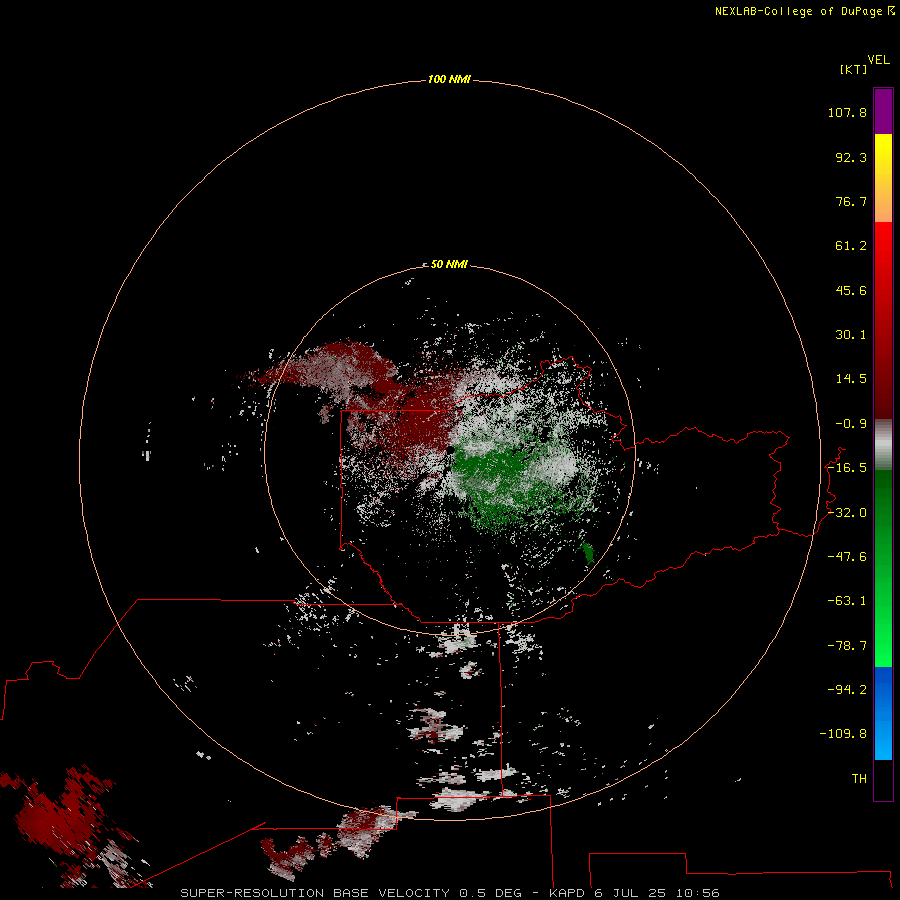Click the VEL legend title
The height and width of the screenshot is (900, 900).
[879, 60]
